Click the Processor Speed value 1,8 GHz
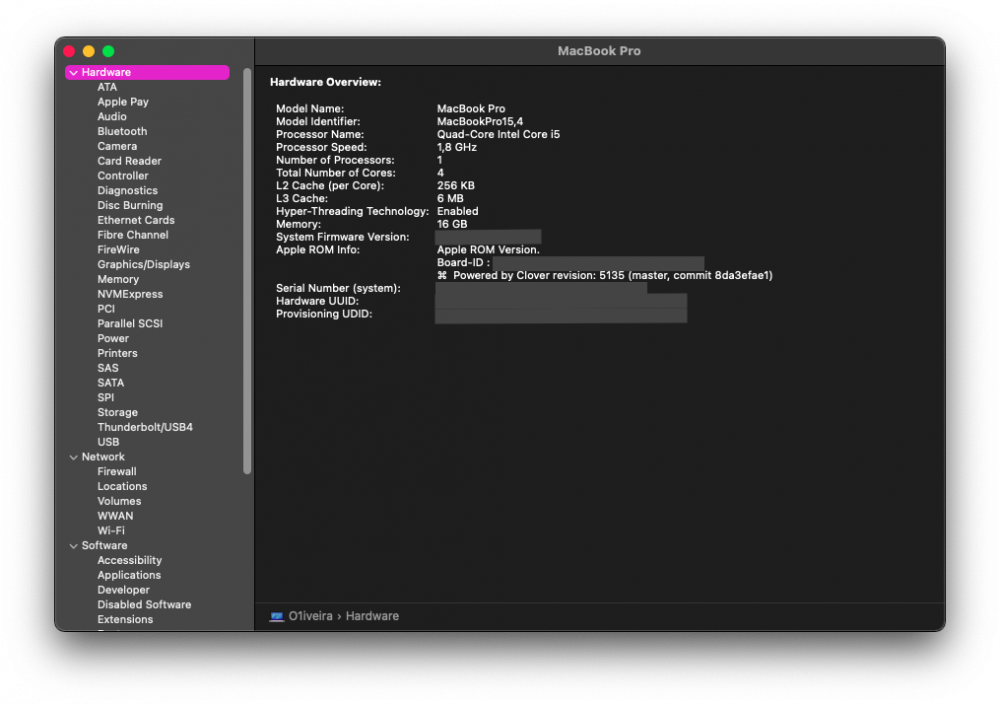The height and width of the screenshot is (704, 1000). pos(457,147)
